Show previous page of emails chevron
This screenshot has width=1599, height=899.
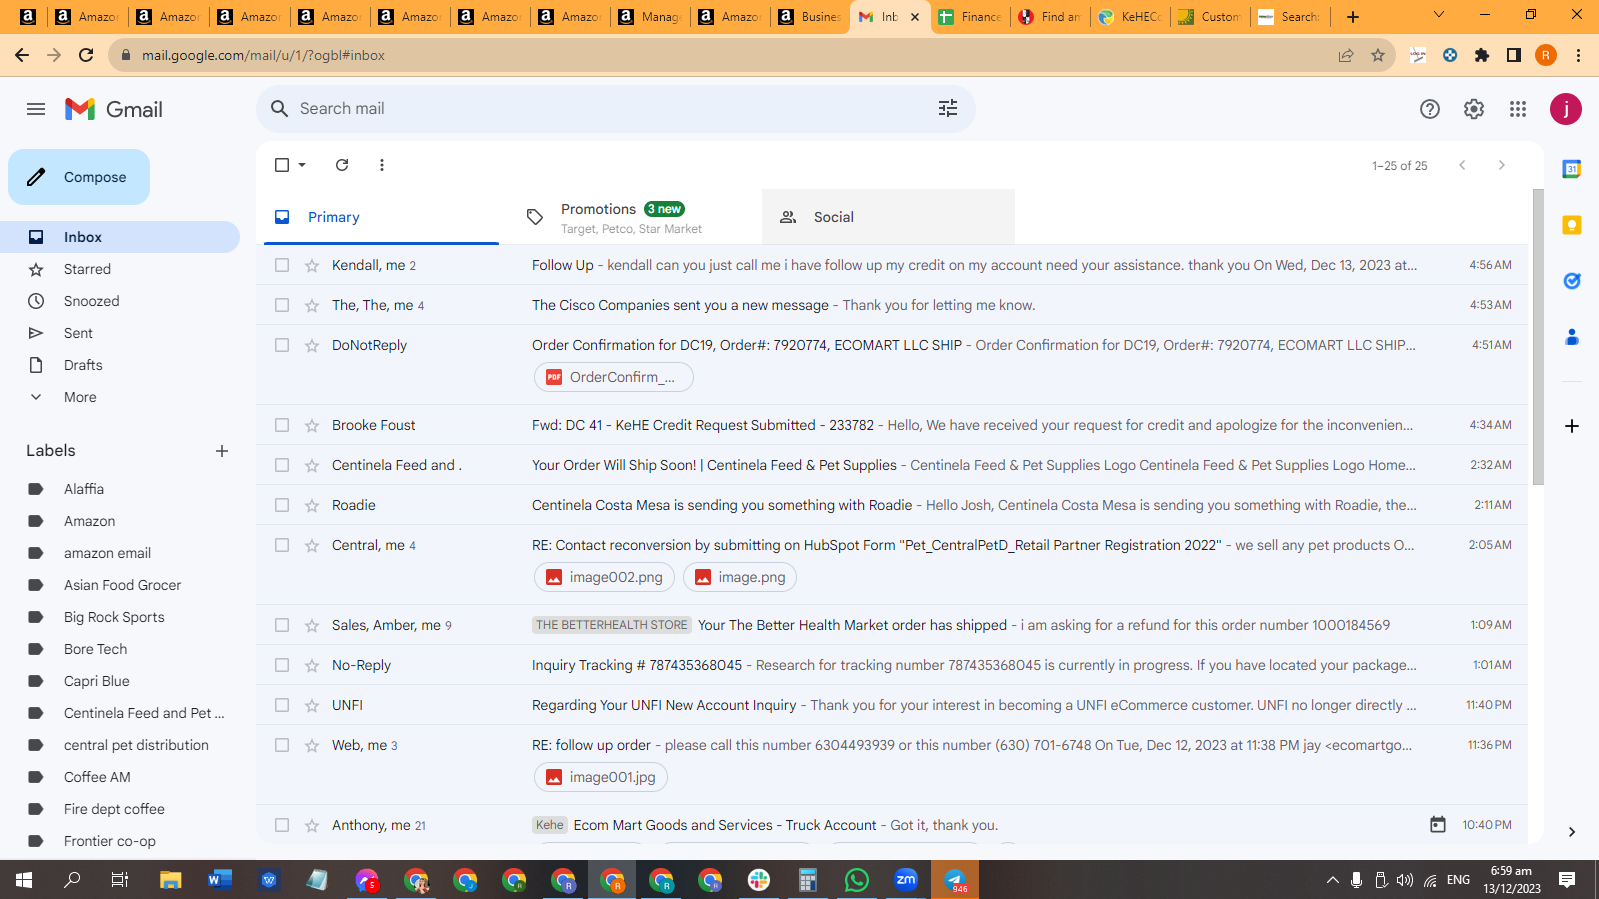click(x=1462, y=165)
